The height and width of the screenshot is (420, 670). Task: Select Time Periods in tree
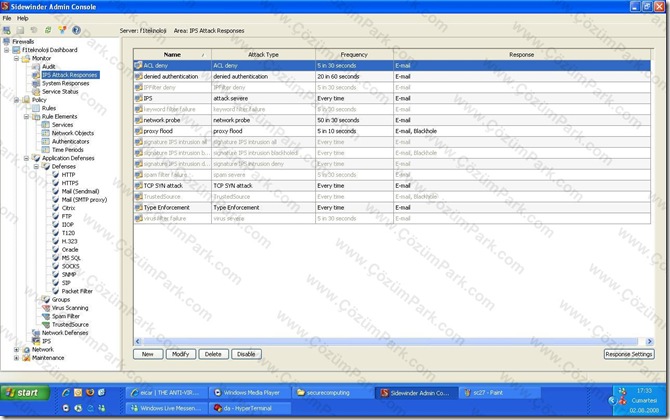point(68,150)
